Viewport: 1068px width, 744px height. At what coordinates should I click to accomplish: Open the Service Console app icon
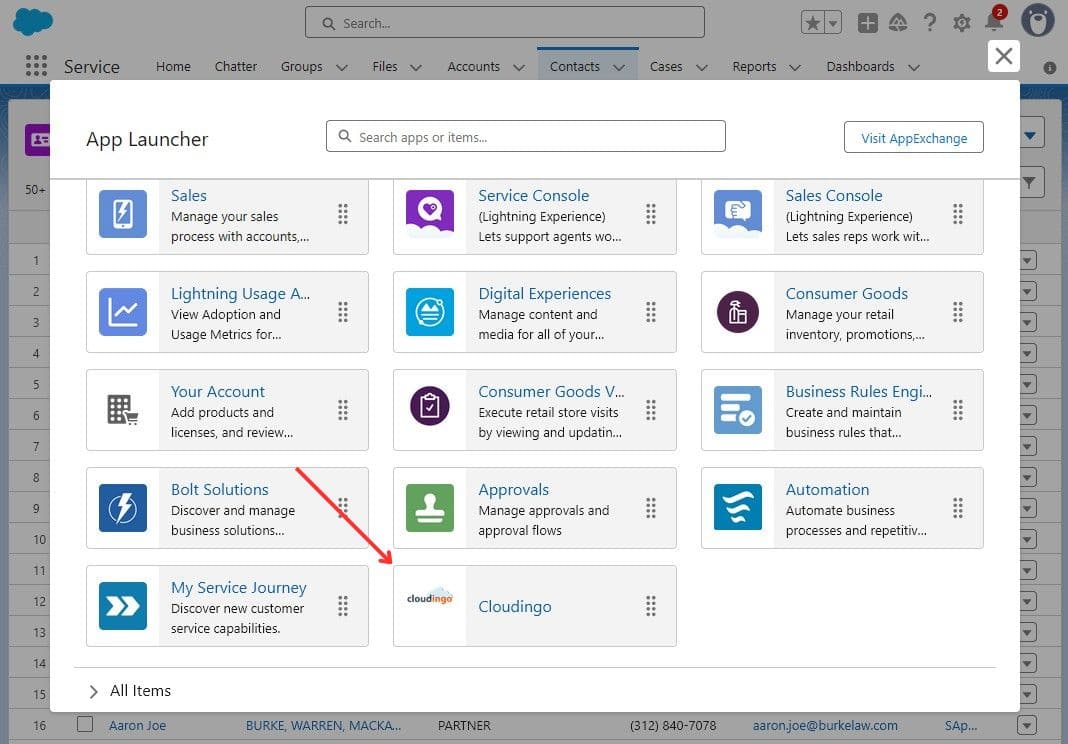[429, 213]
